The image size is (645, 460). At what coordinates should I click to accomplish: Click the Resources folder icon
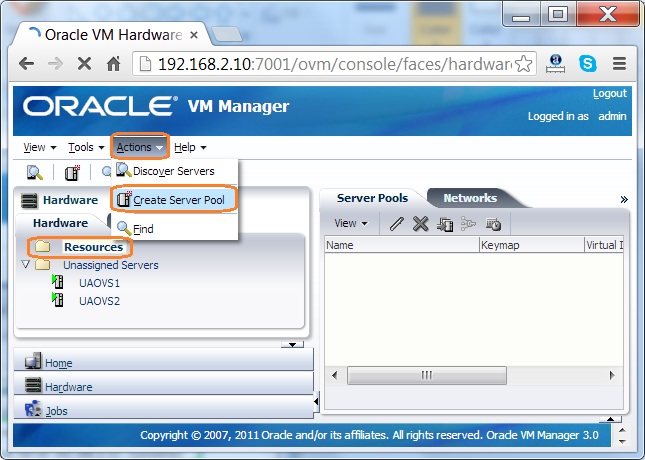click(x=43, y=246)
